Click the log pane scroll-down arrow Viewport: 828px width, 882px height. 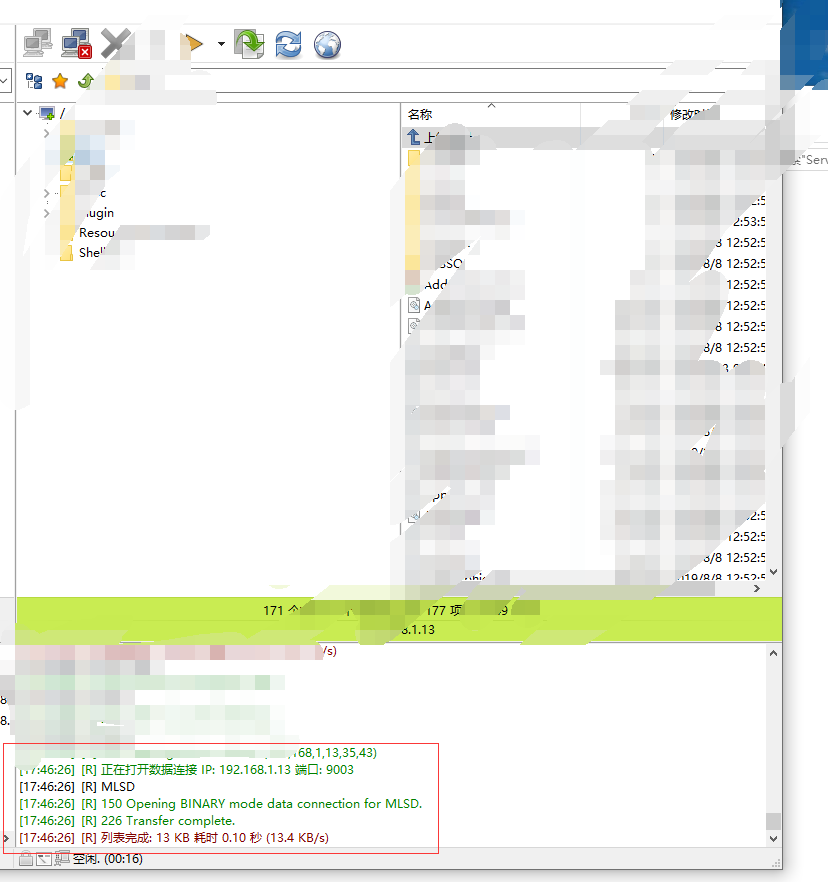773,839
